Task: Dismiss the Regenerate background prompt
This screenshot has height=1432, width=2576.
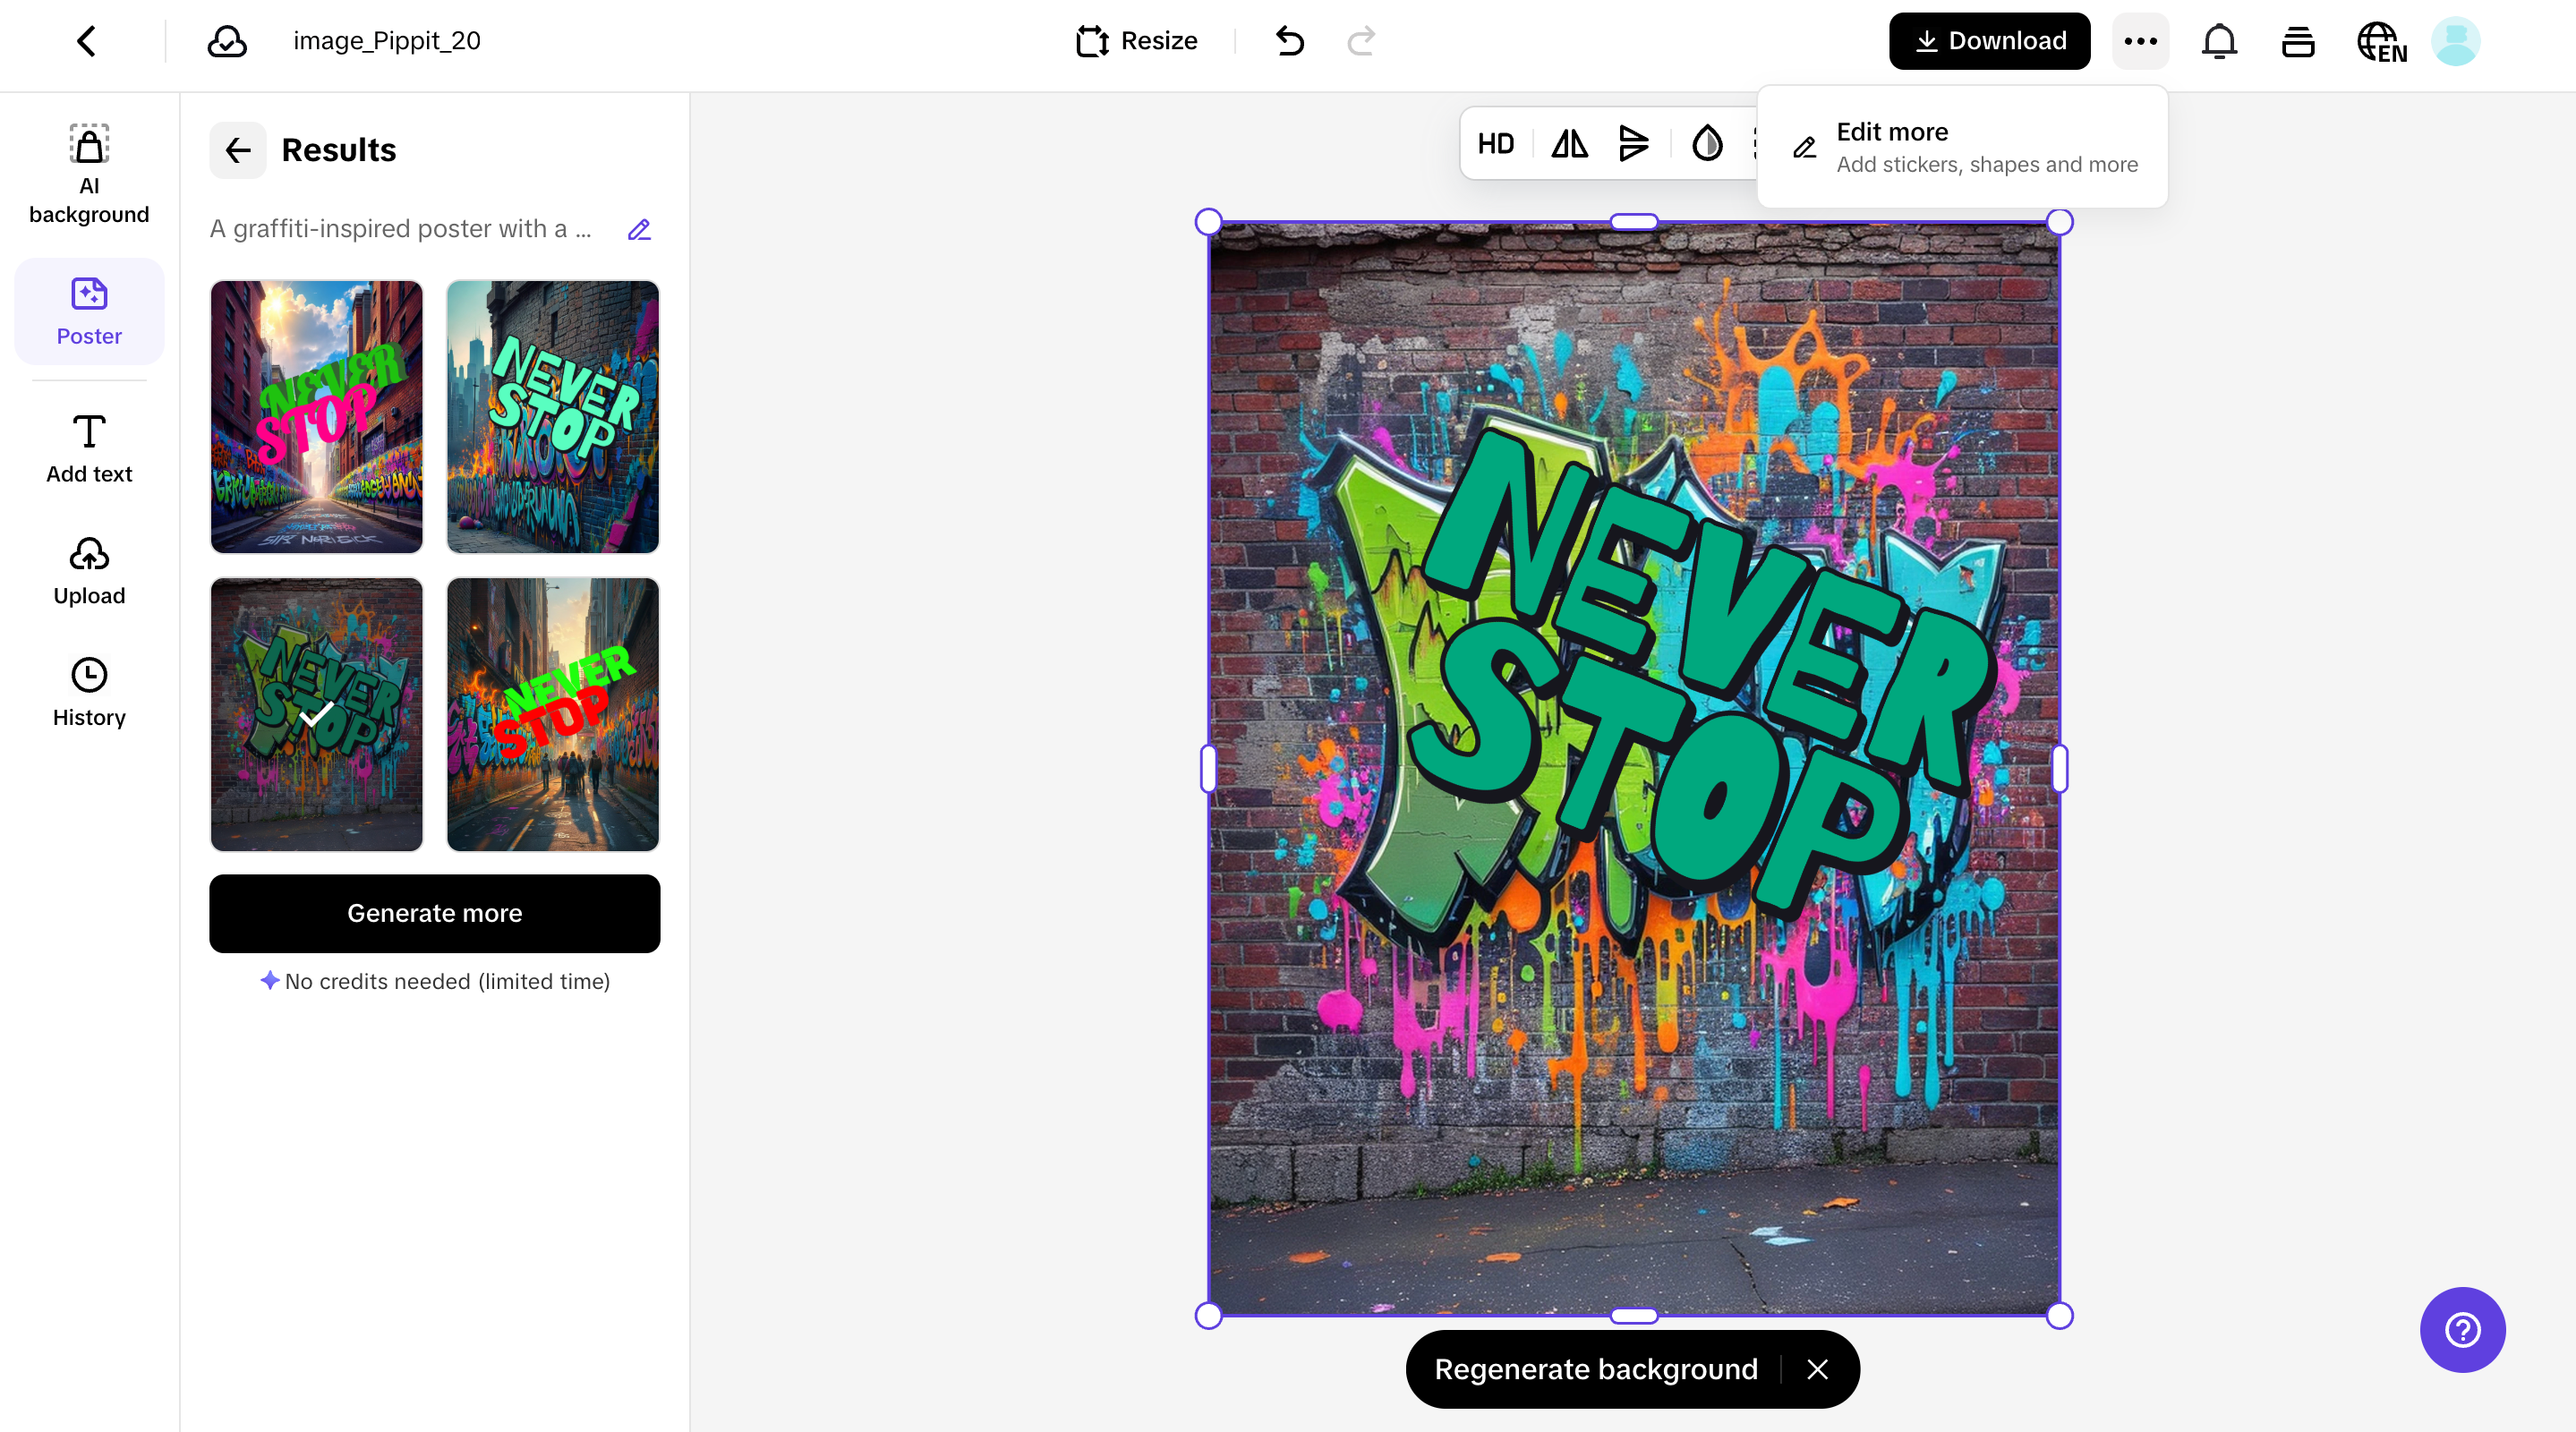Action: 1818,1369
